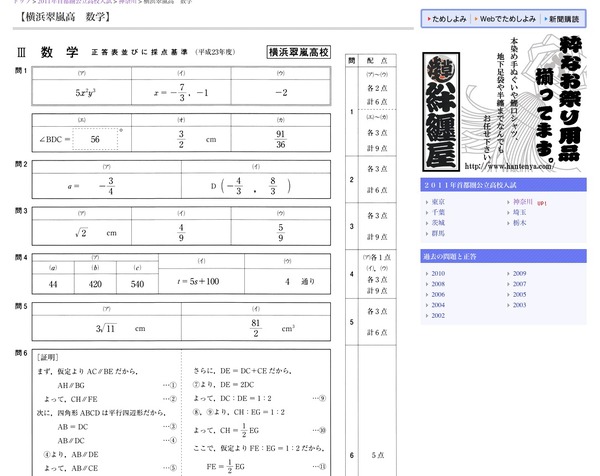Click the ためしよみ link

pyautogui.click(x=448, y=19)
